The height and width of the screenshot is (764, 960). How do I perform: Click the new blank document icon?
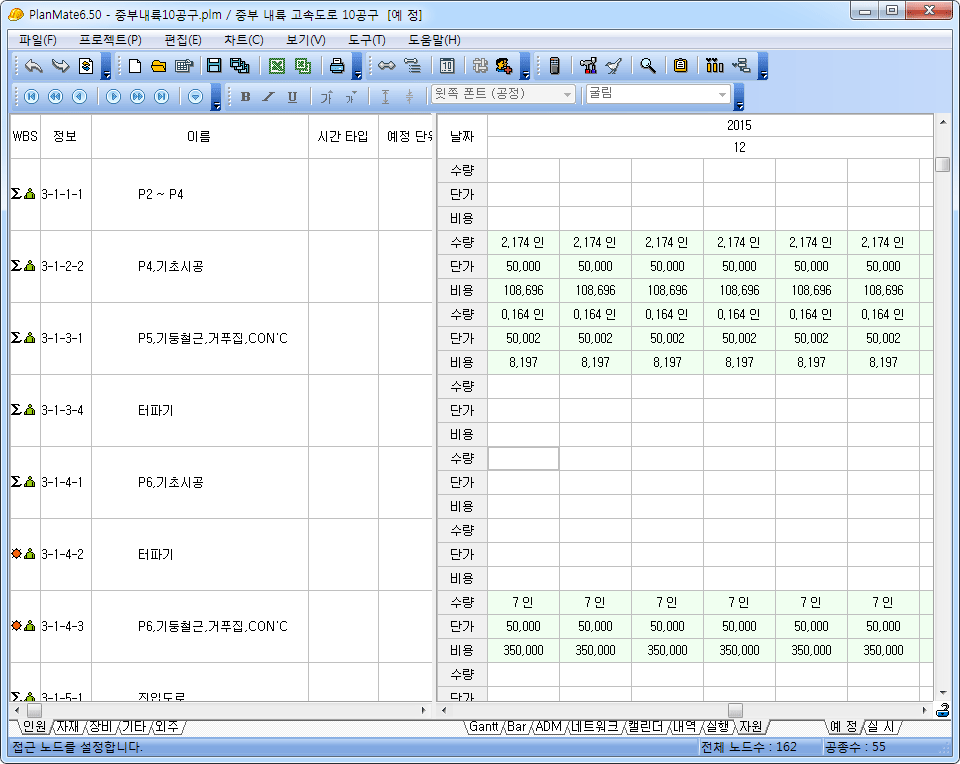(x=135, y=66)
